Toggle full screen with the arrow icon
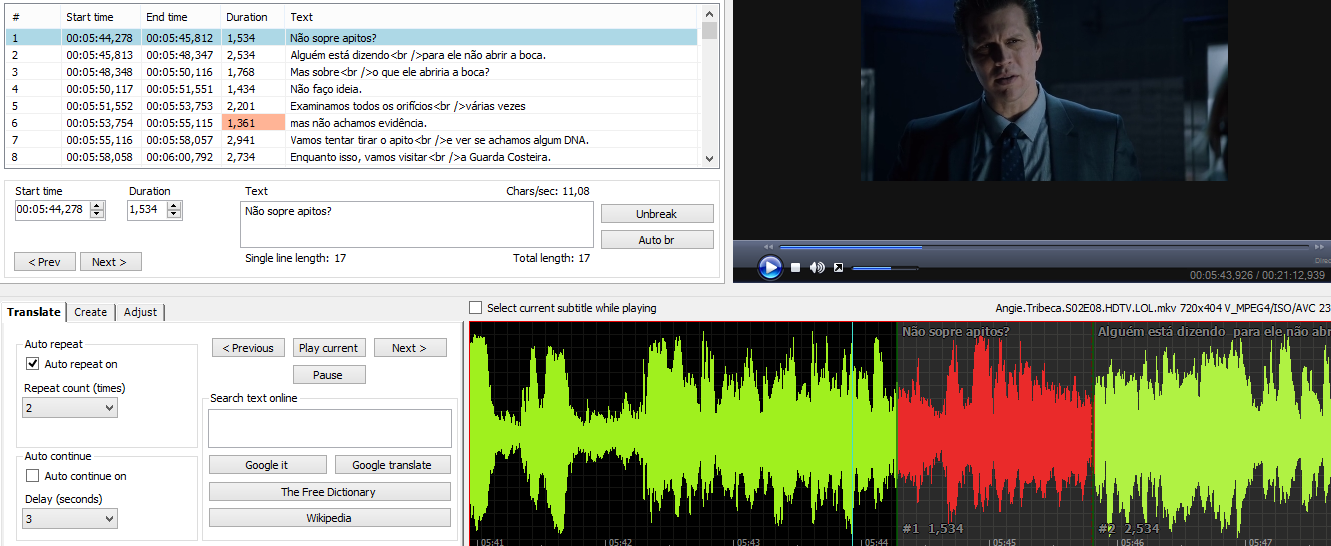The width and height of the screenshot is (1331, 546). [838, 267]
